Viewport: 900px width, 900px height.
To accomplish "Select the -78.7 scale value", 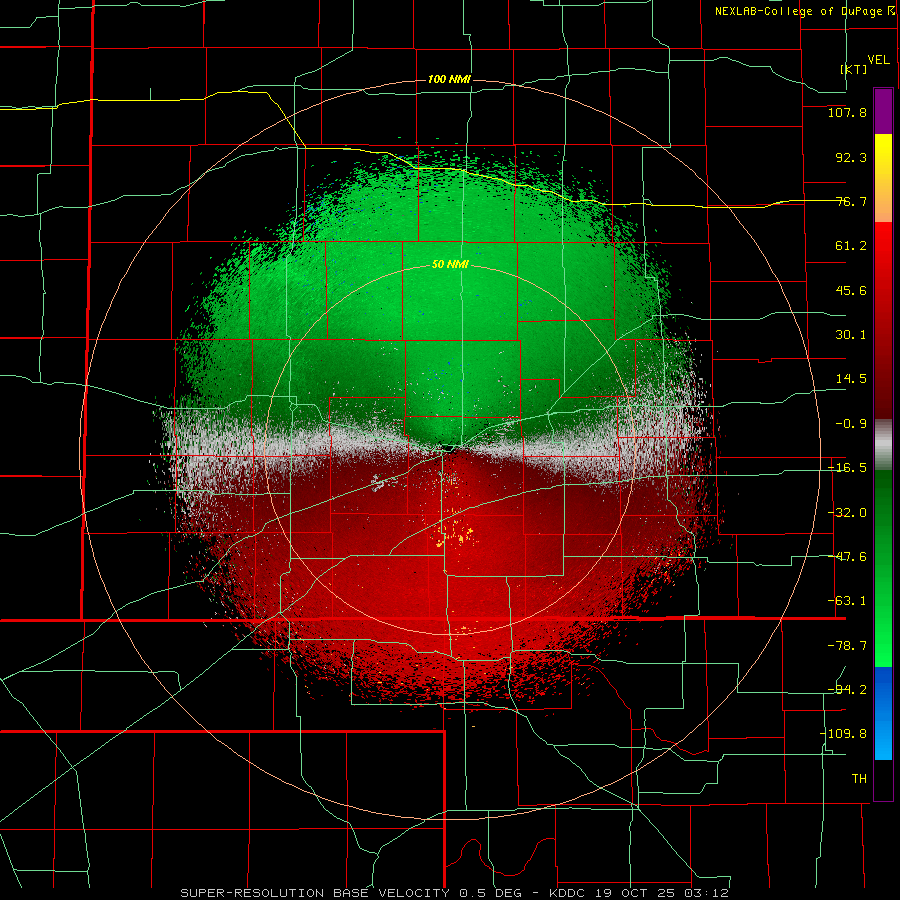I will [x=847, y=646].
